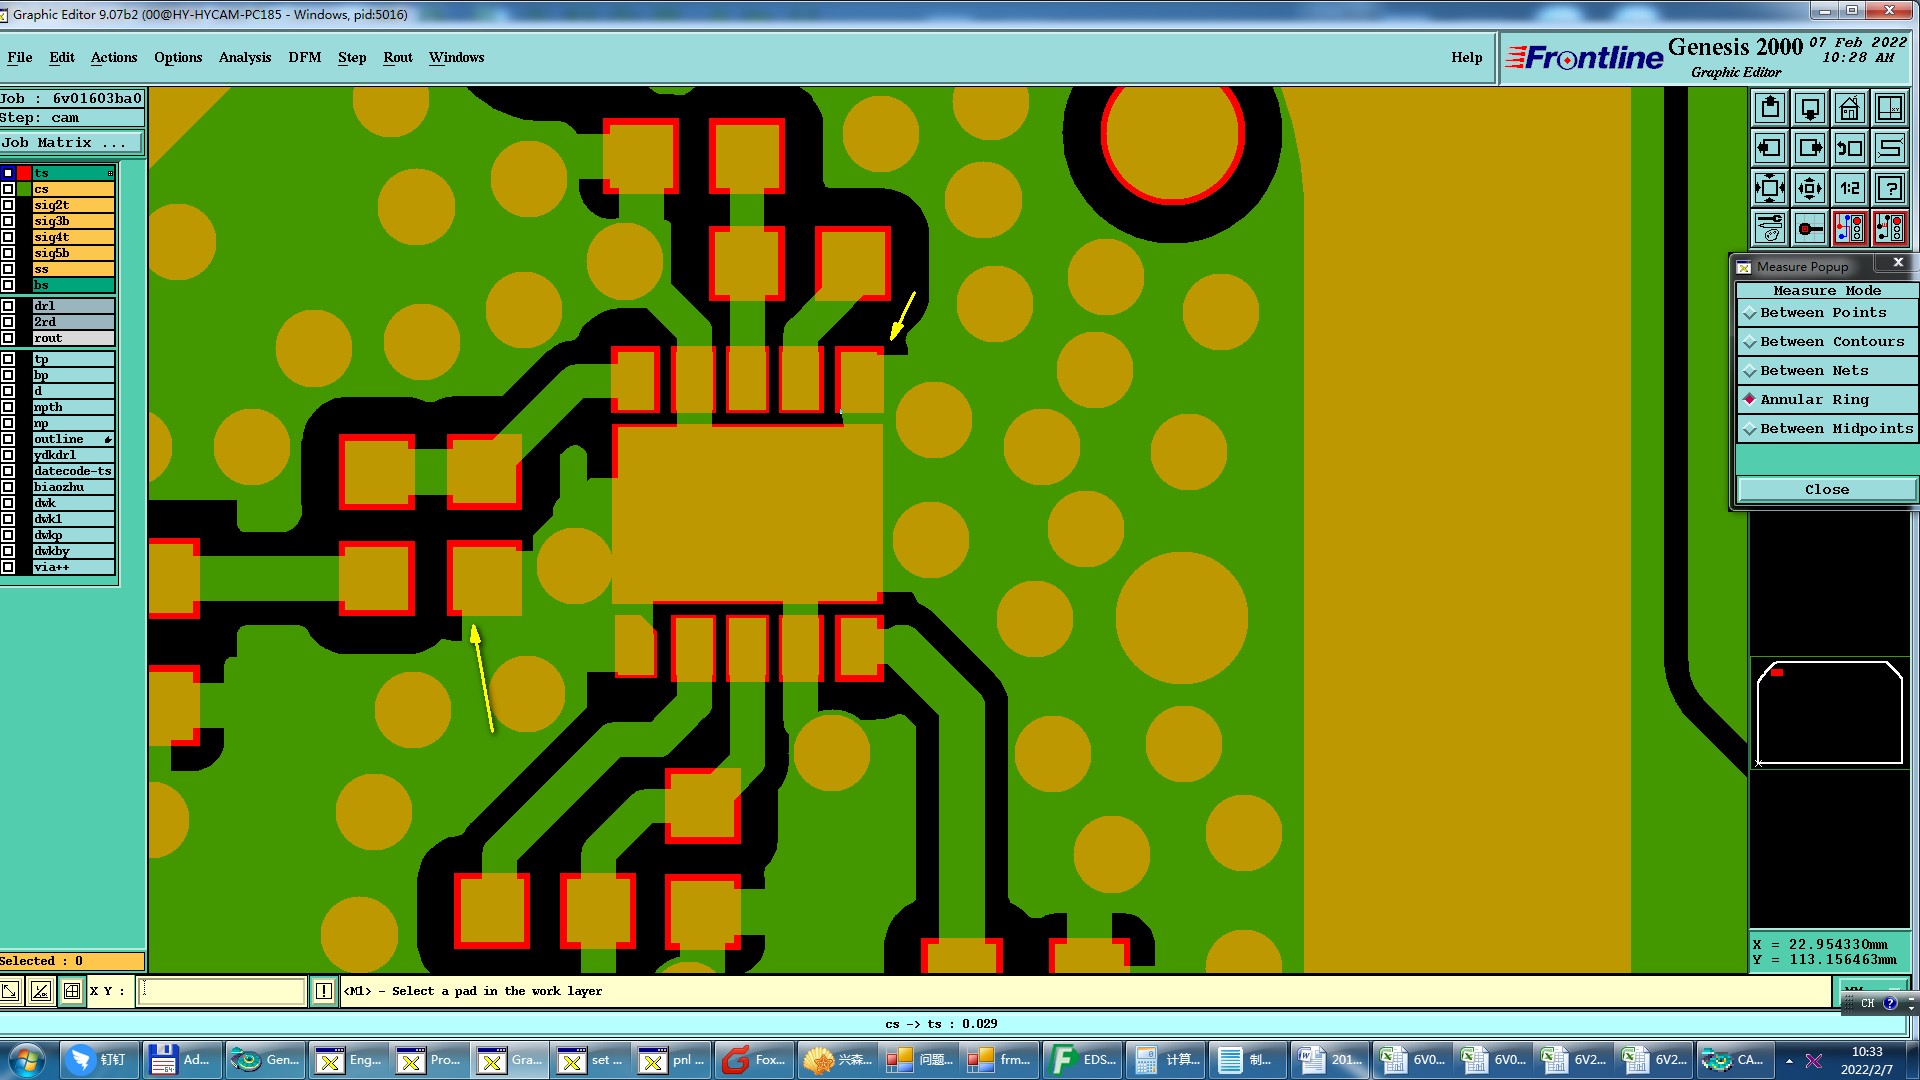Screen dimensions: 1920x1080
Task: Click the X Y coordinate input field
Action: tap(221, 991)
